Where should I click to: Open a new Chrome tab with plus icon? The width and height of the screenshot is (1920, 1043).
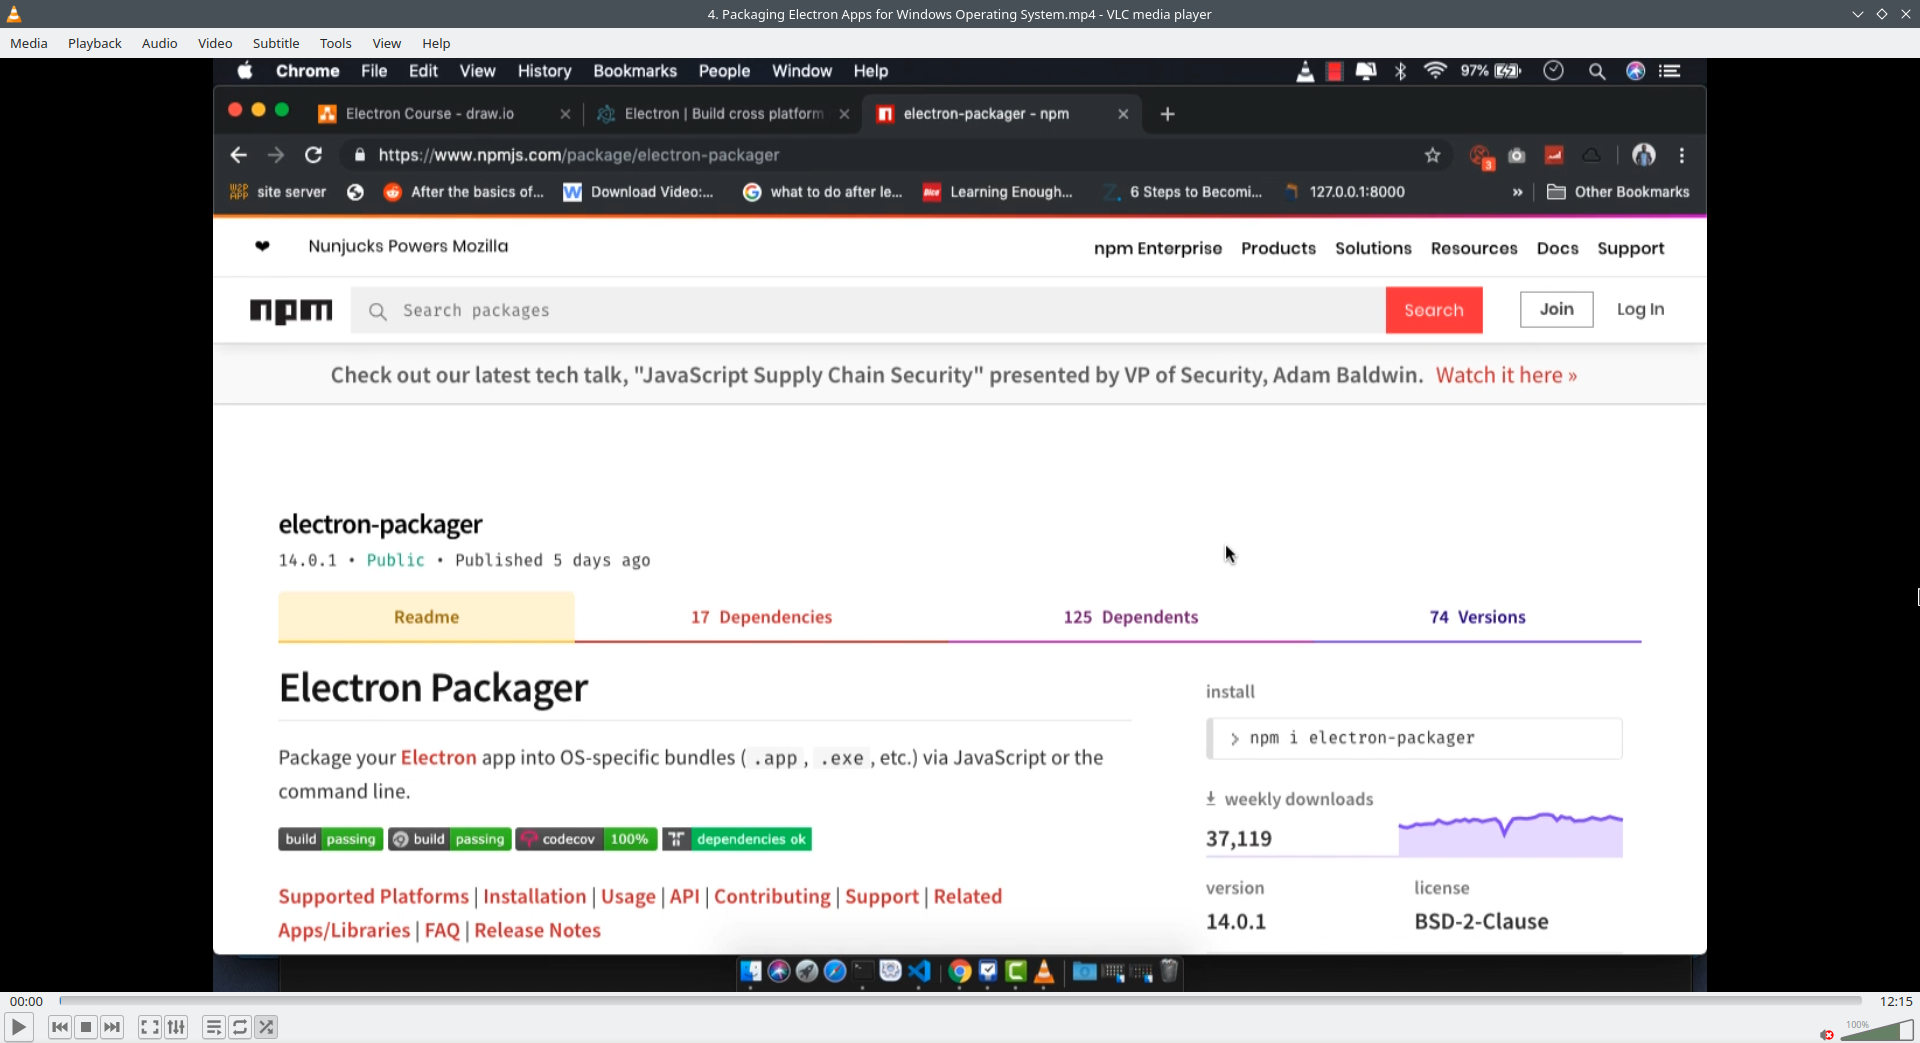coord(1167,114)
